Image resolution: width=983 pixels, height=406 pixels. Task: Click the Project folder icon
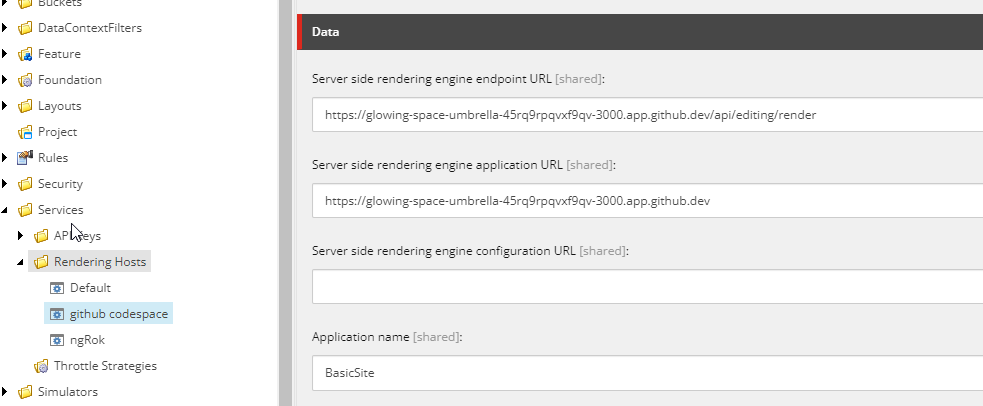click(25, 132)
